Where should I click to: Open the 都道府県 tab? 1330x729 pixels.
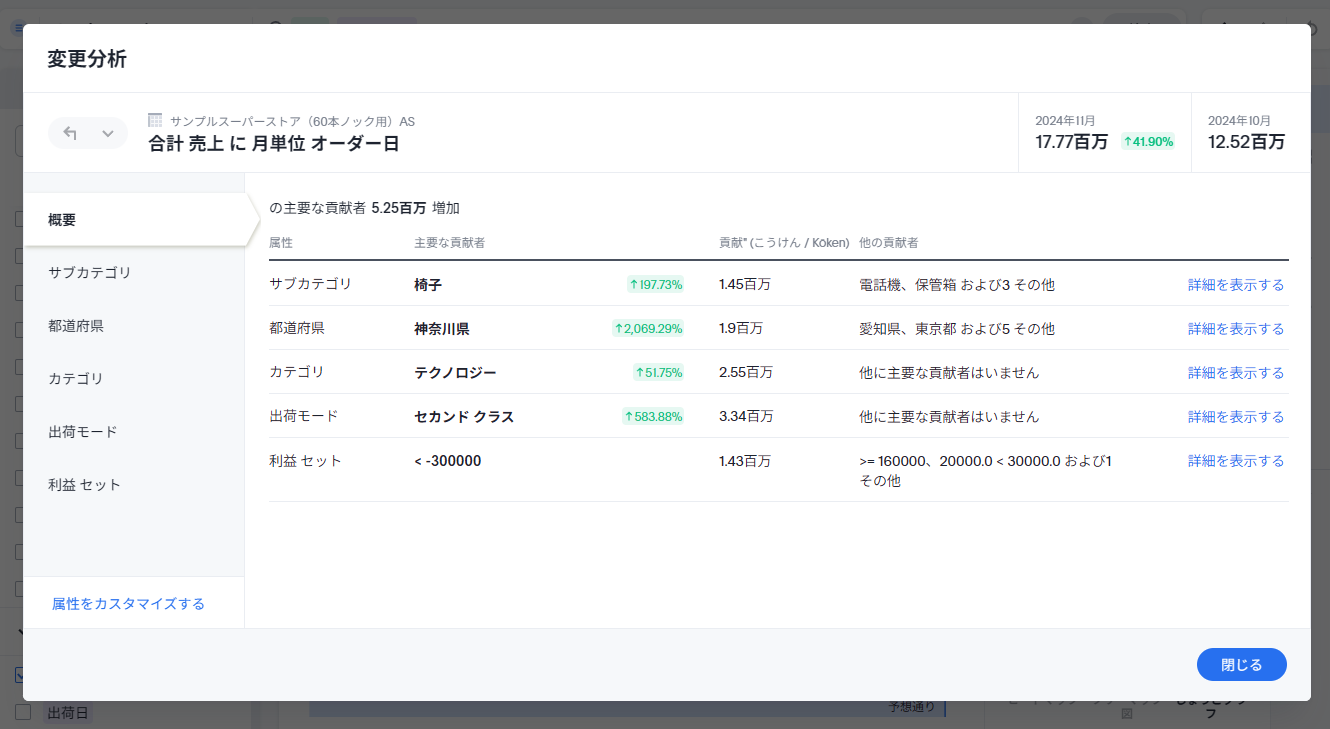coord(76,326)
